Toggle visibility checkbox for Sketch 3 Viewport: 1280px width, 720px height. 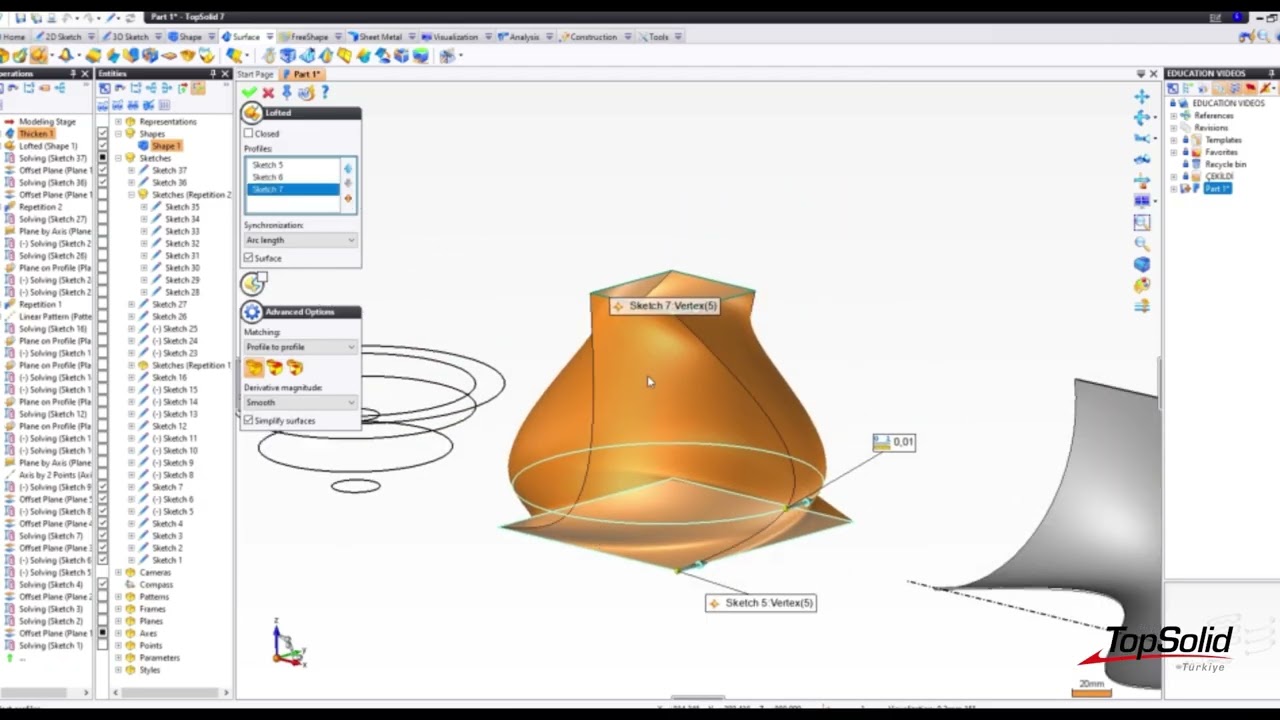[102, 536]
